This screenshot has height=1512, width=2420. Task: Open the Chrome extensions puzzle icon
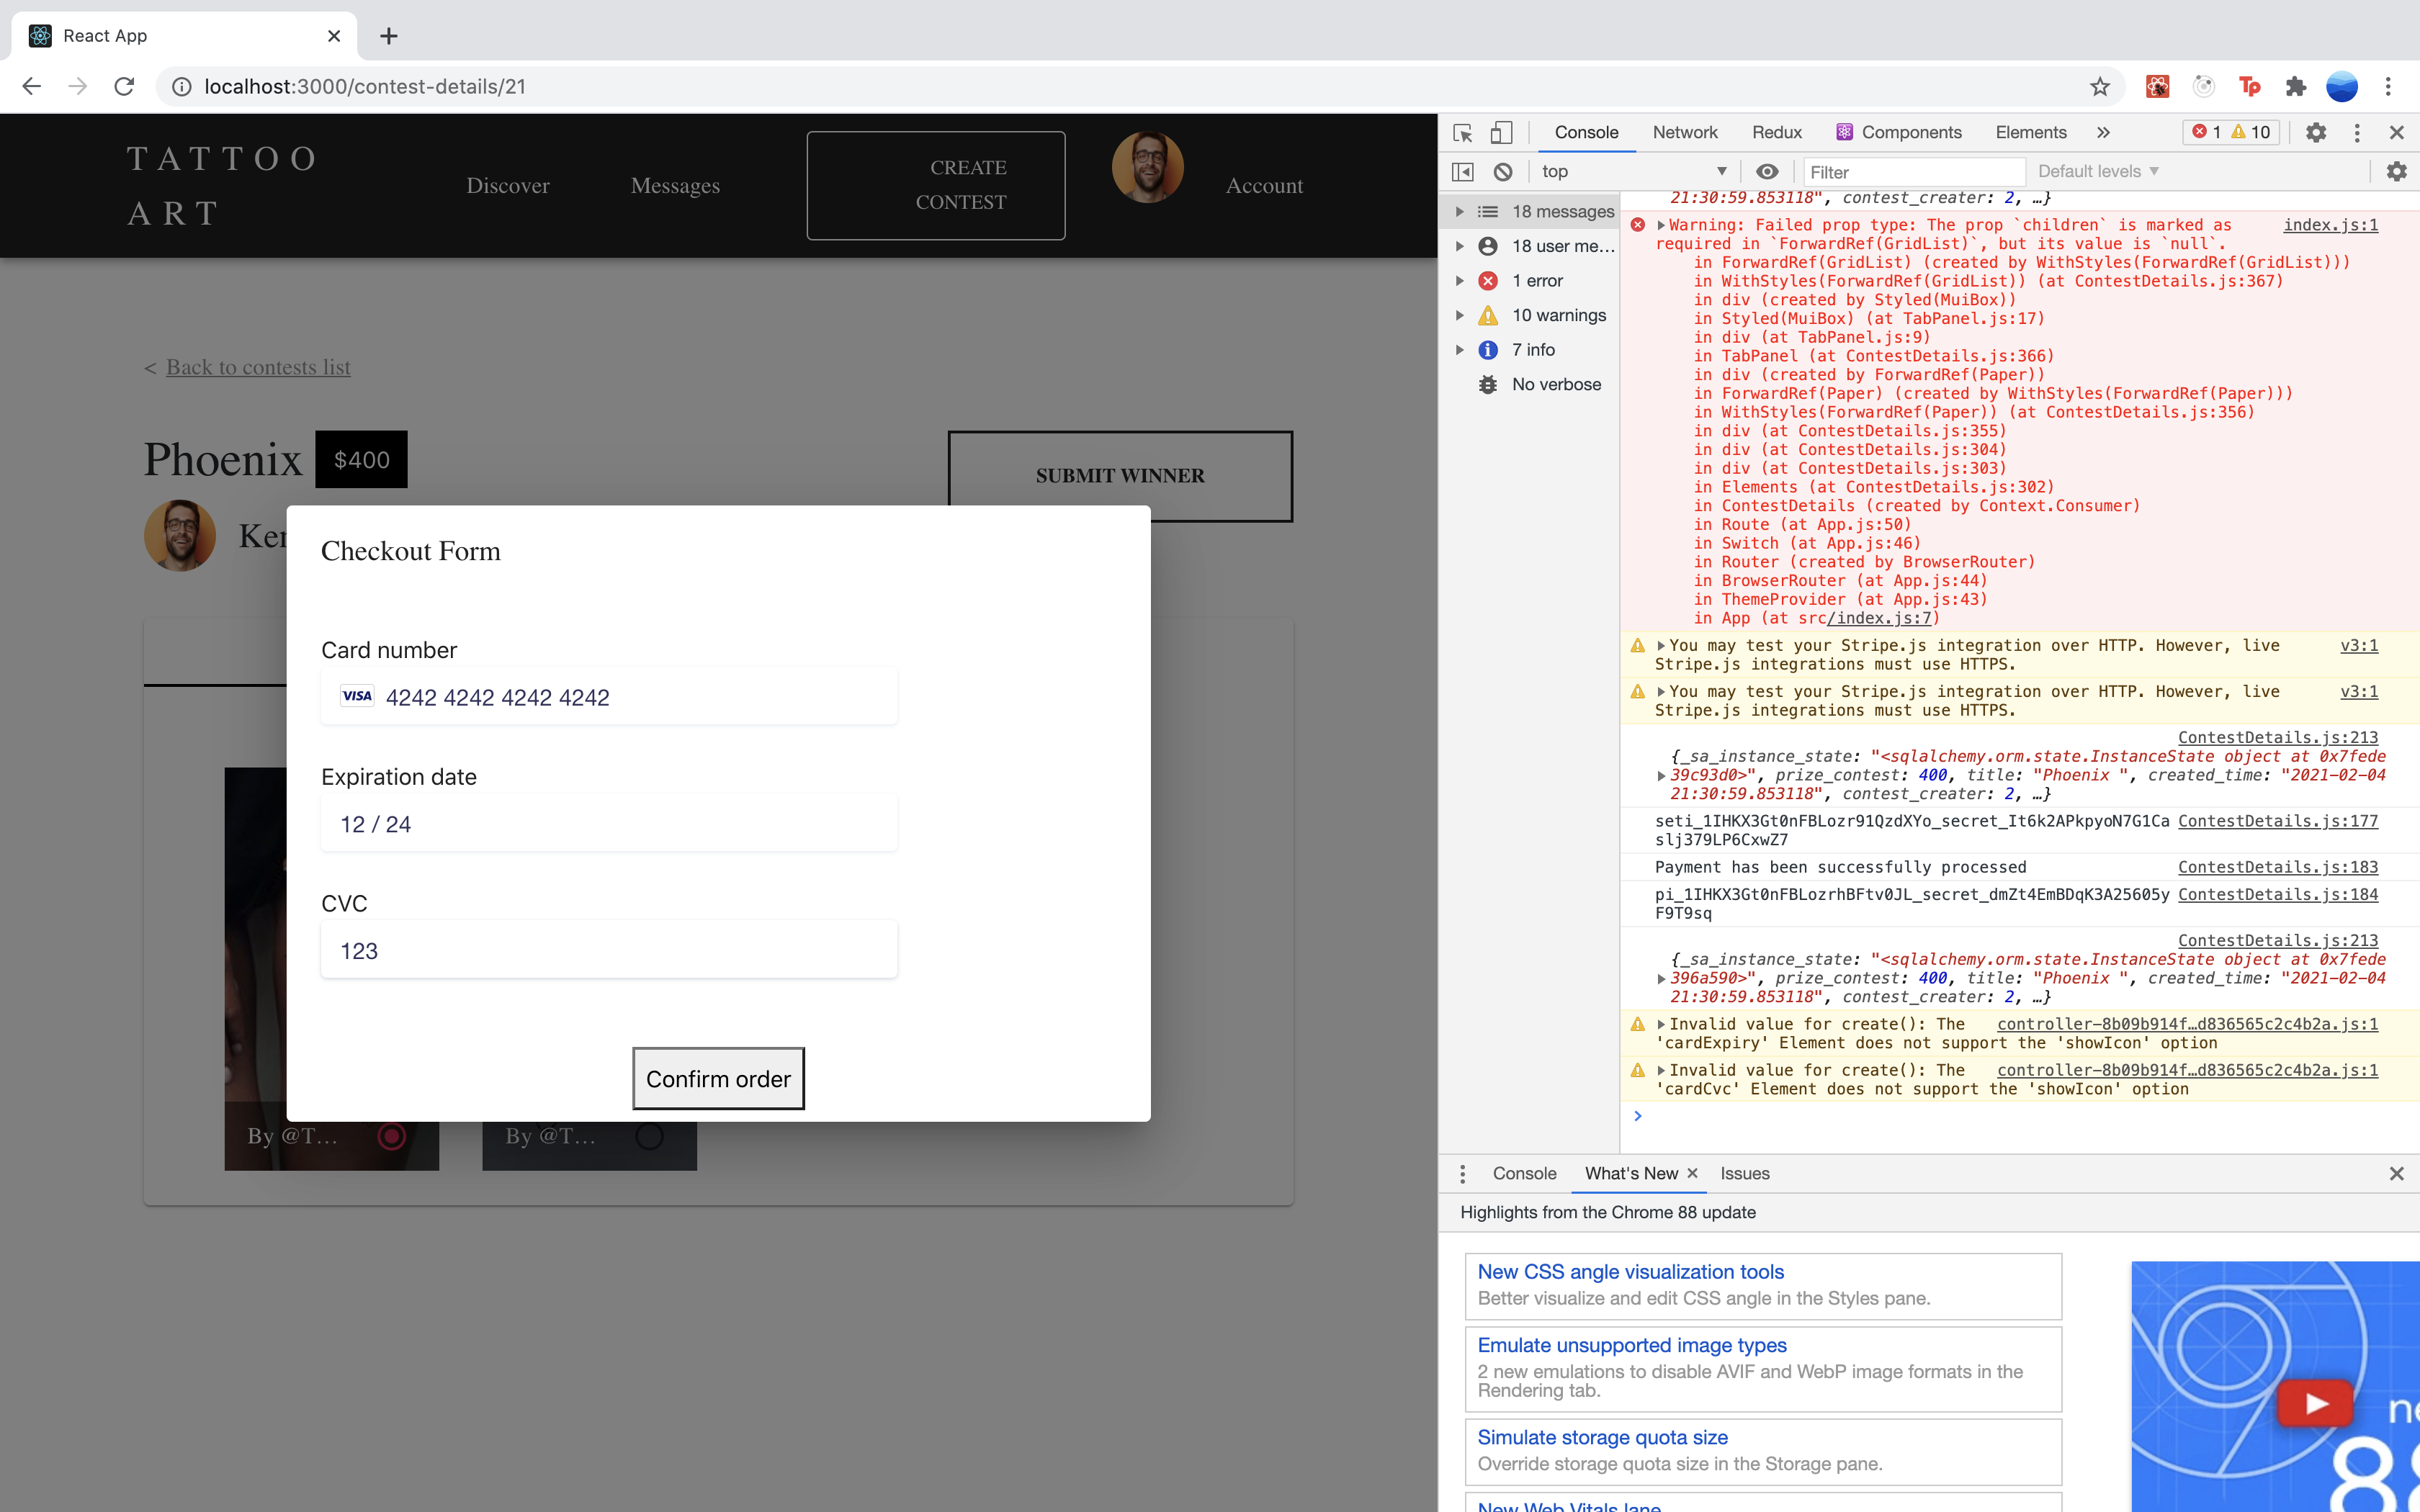tap(2296, 87)
